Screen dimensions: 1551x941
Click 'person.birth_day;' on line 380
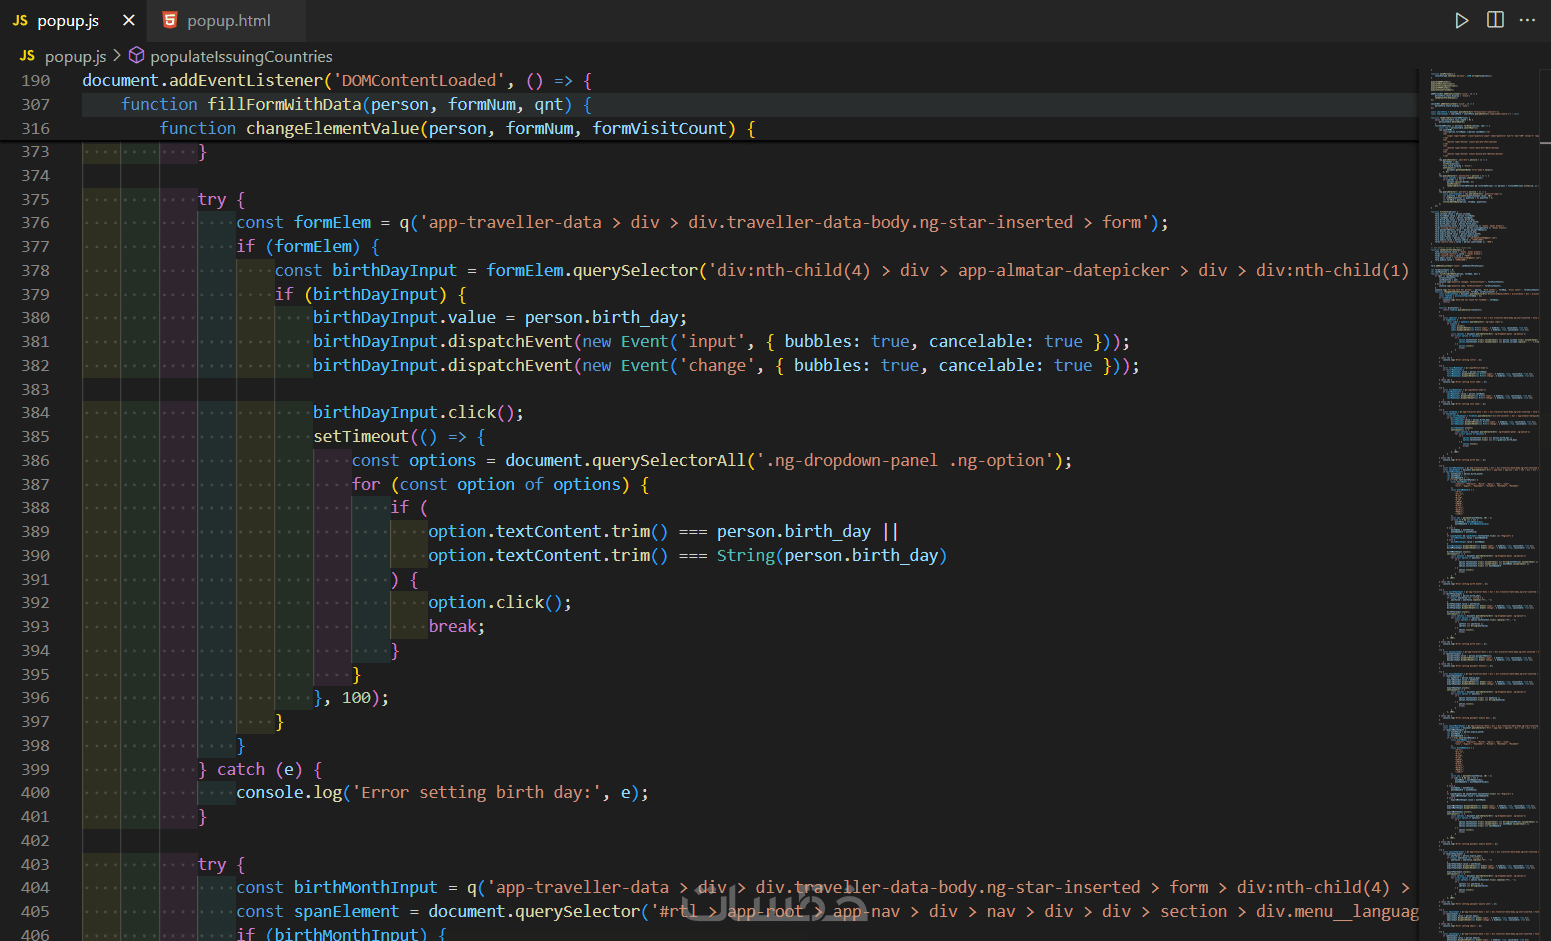606,317
